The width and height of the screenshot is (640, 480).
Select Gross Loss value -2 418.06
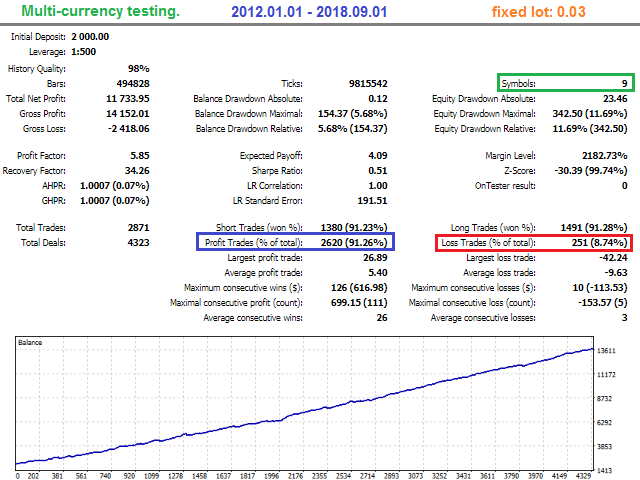[129, 129]
